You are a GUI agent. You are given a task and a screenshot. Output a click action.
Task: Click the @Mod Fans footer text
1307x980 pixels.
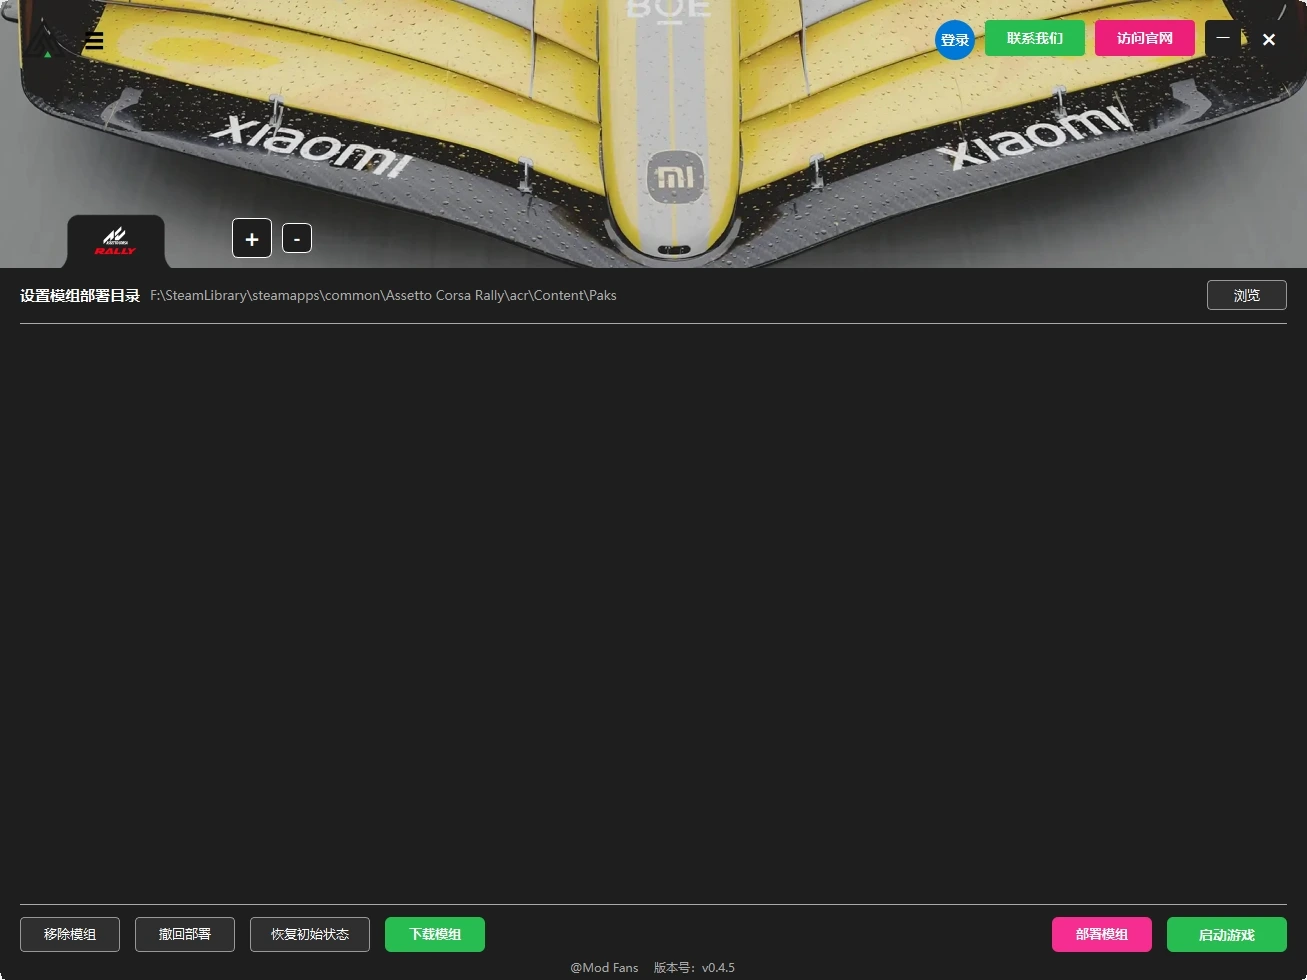(x=604, y=967)
